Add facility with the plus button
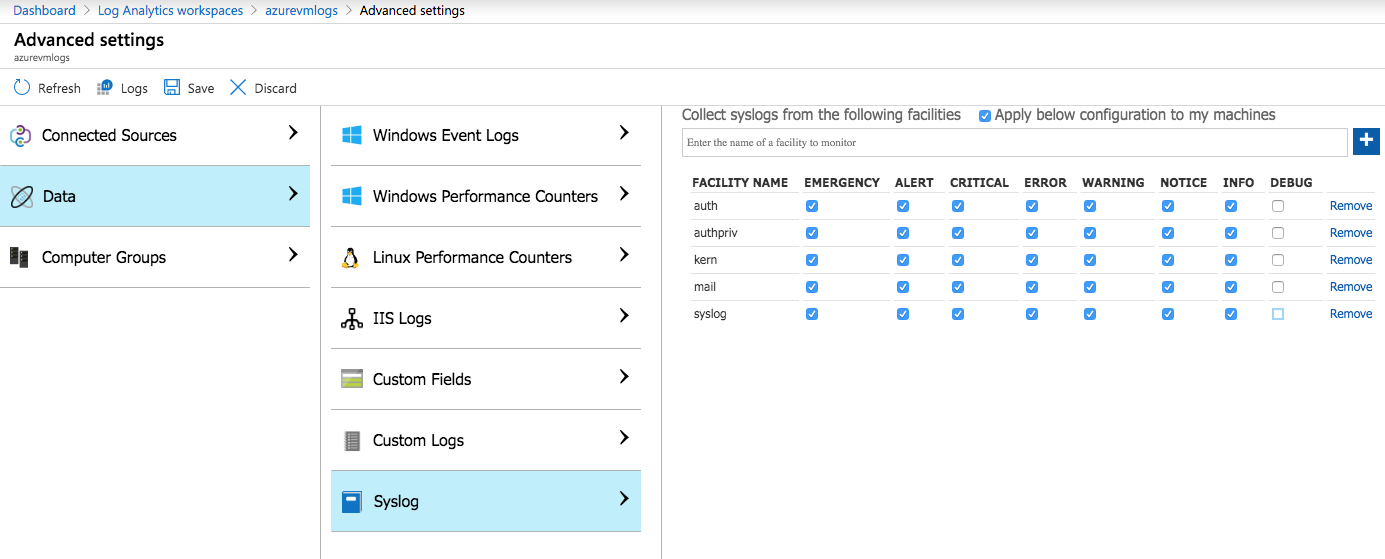Image resolution: width=1385 pixels, height=559 pixels. pyautogui.click(x=1366, y=142)
